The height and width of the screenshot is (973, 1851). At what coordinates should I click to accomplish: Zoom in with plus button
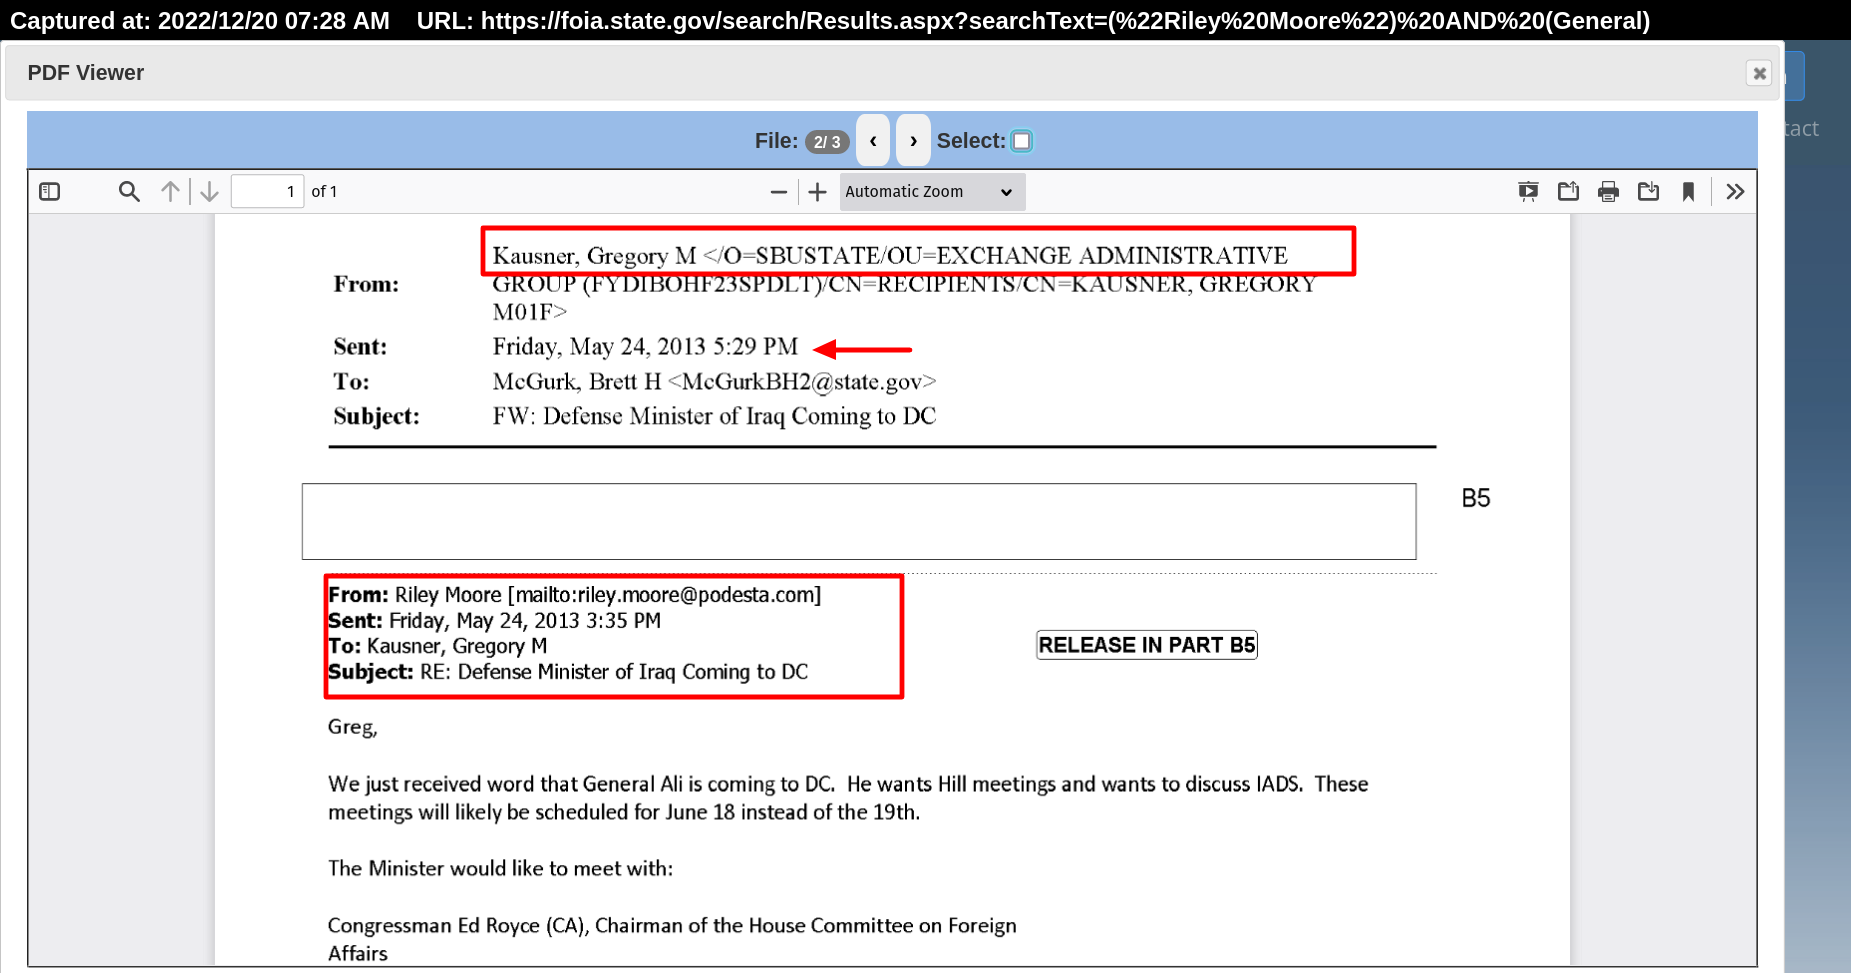(817, 192)
